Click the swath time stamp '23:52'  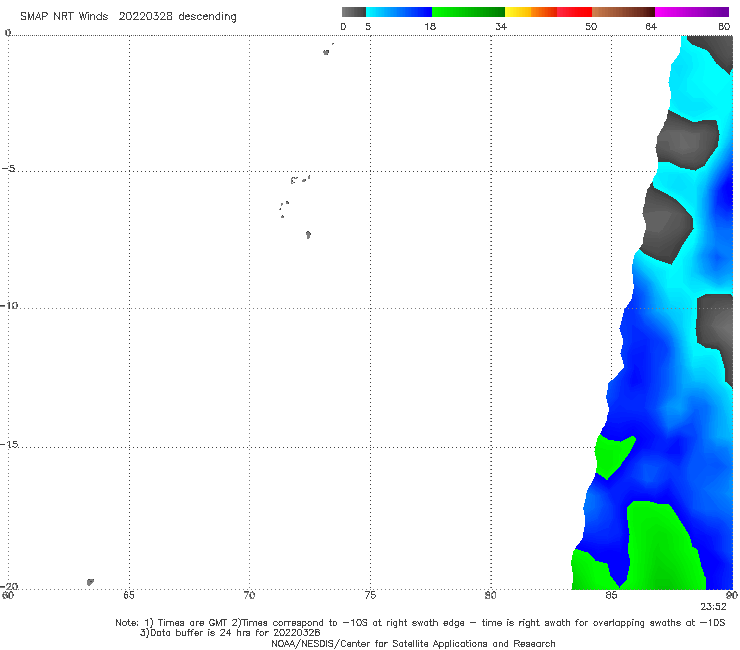[713, 607]
